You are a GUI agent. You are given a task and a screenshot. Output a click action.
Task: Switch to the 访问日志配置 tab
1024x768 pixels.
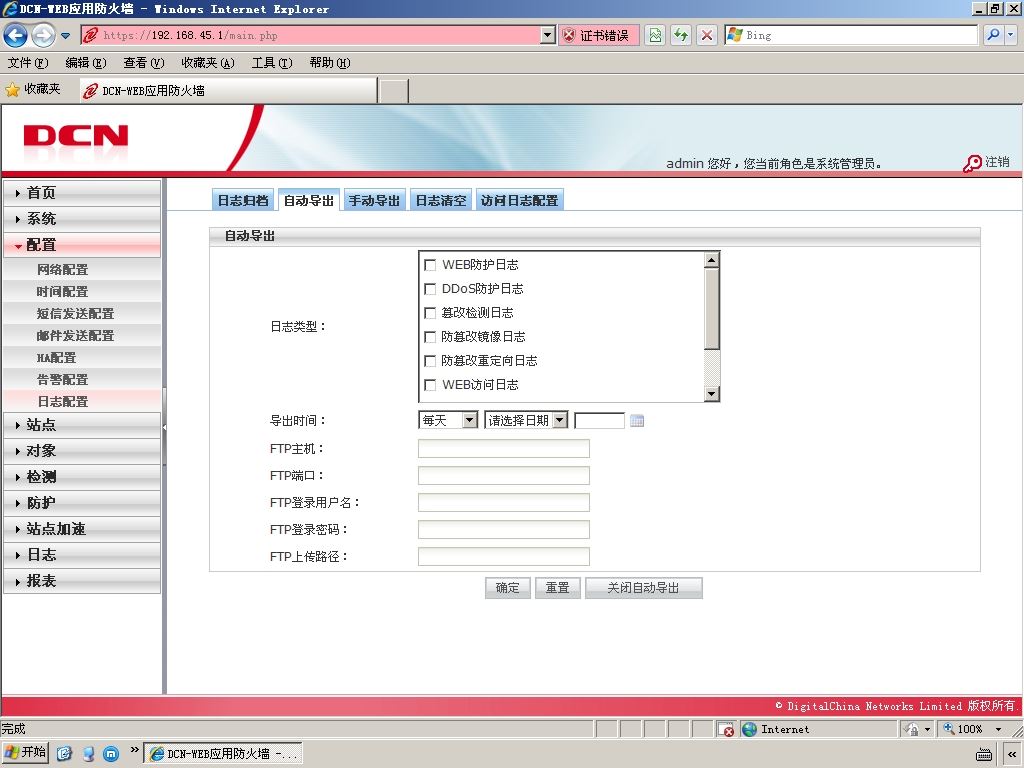click(x=520, y=200)
